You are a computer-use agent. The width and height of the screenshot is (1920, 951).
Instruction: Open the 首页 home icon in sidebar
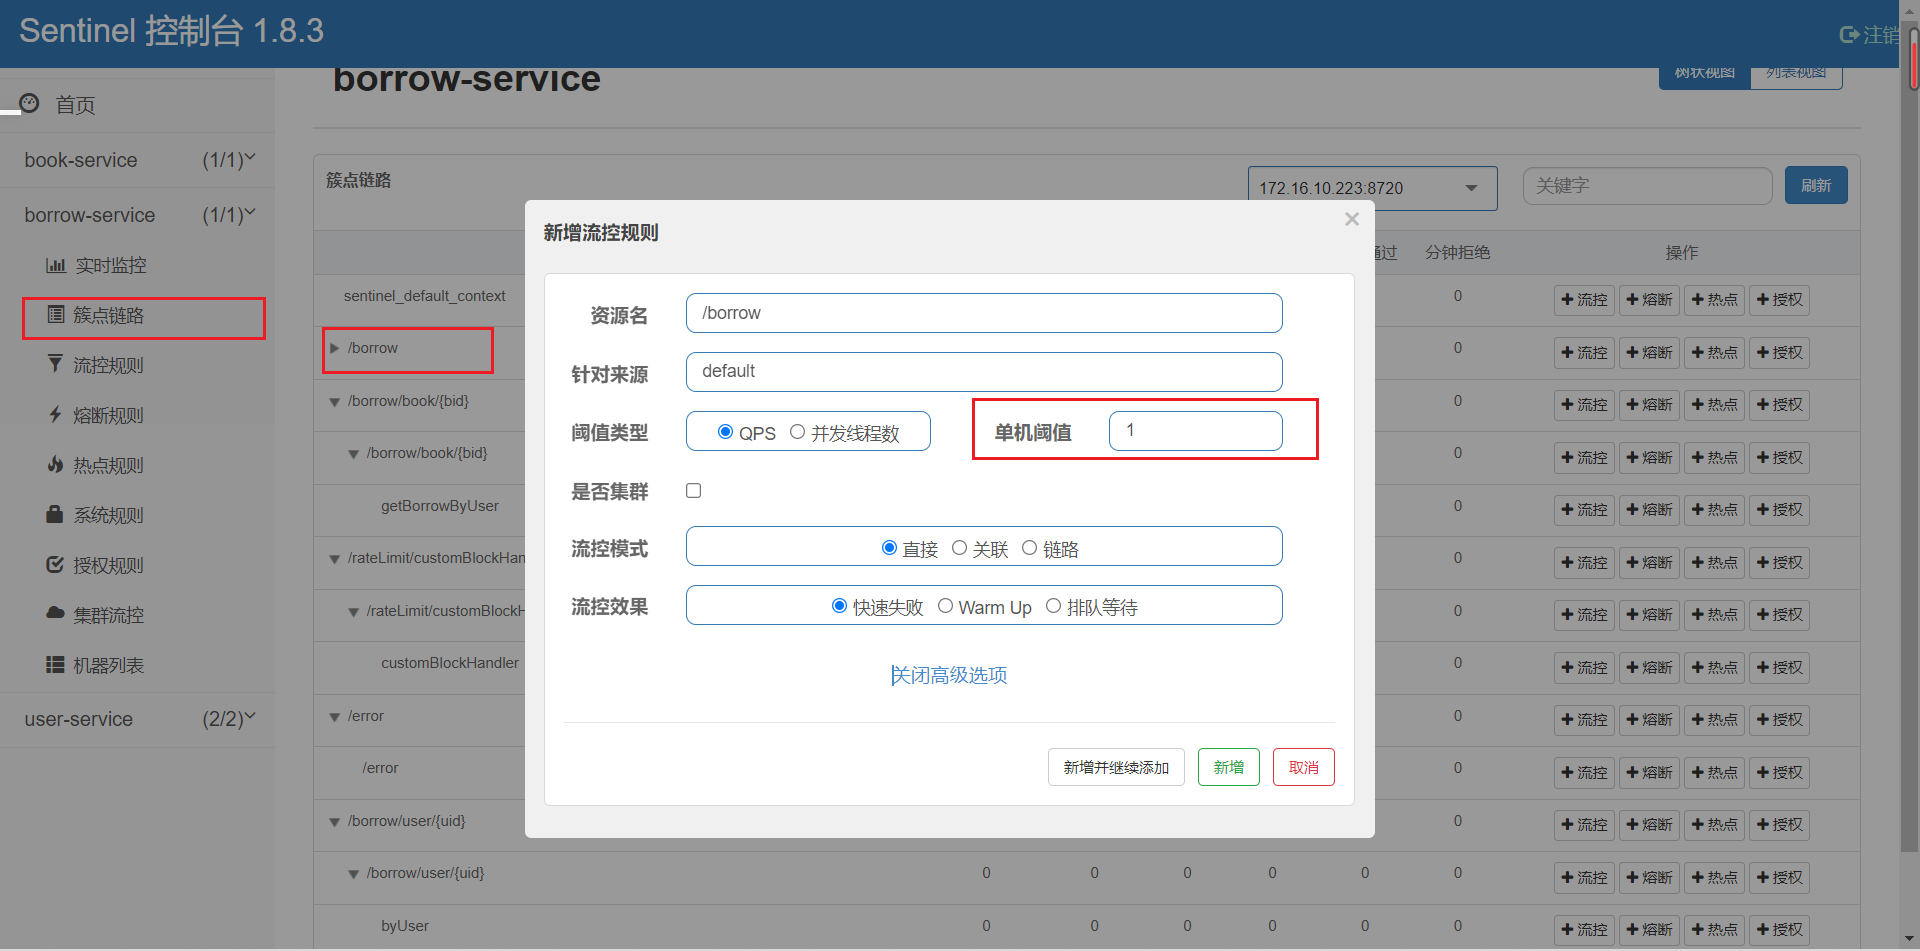click(29, 103)
